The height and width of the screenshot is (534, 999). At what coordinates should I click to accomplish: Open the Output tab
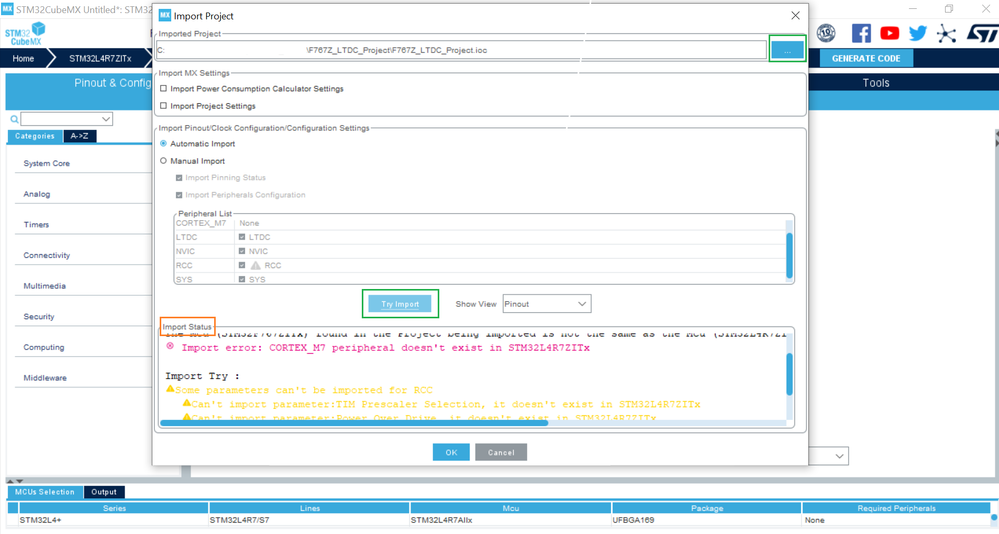tap(104, 492)
